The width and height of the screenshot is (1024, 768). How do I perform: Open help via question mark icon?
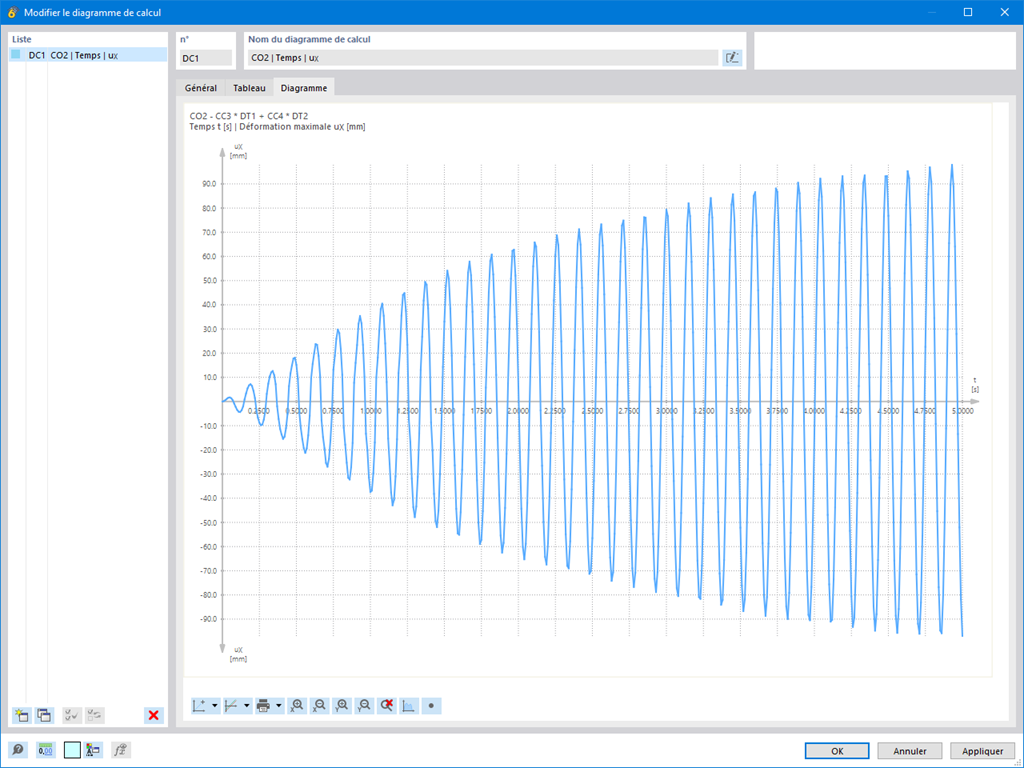point(18,750)
